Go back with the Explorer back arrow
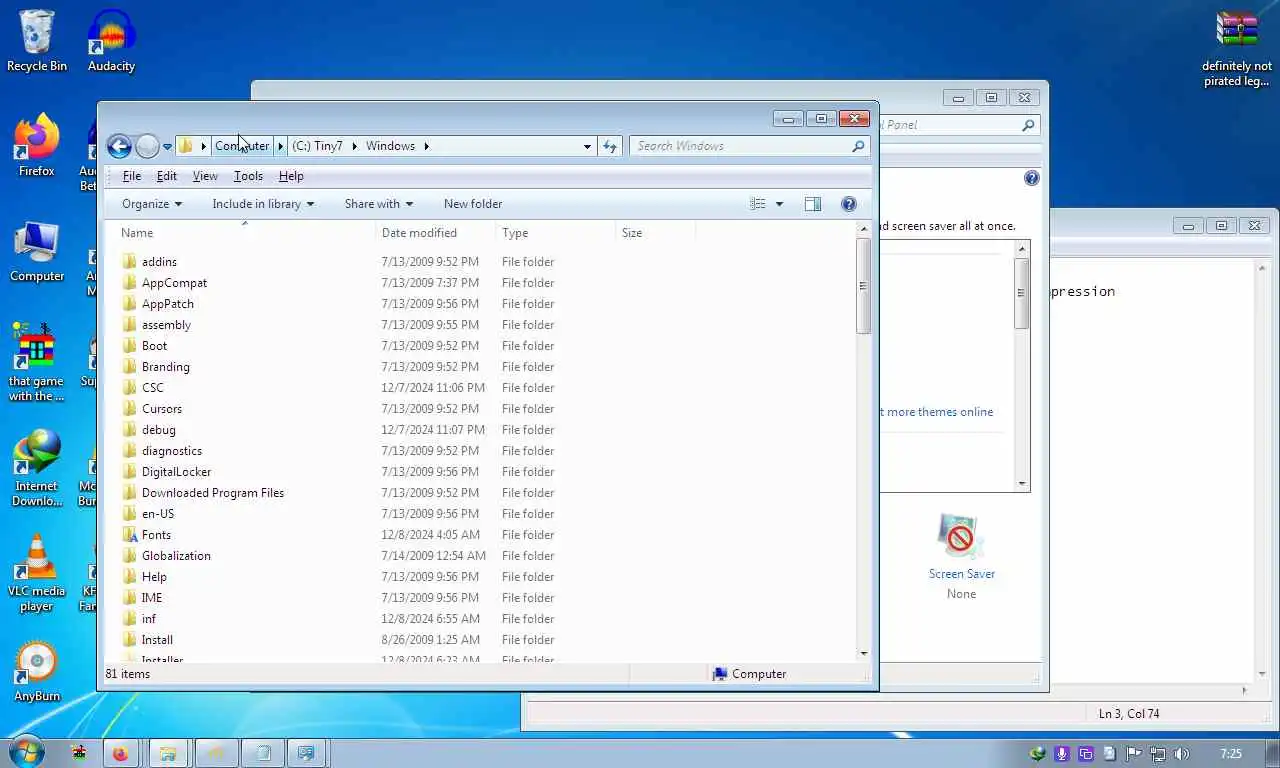The width and height of the screenshot is (1280, 768). pyautogui.click(x=119, y=146)
